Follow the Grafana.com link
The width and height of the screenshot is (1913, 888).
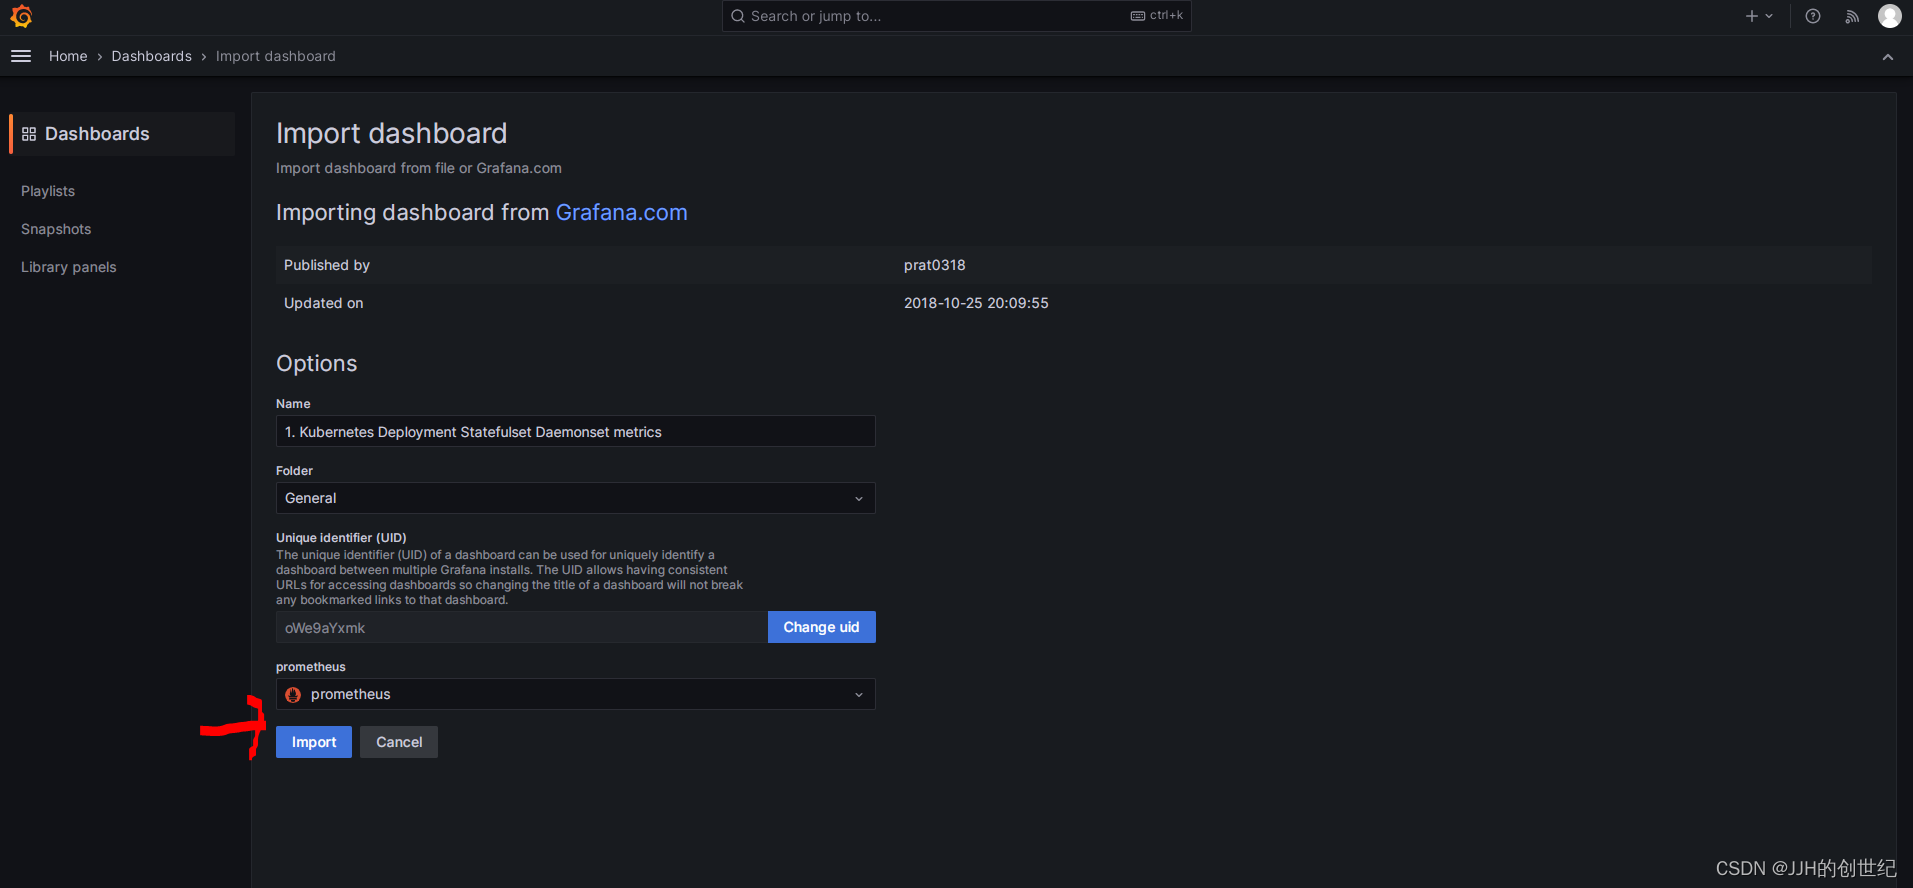tap(621, 212)
